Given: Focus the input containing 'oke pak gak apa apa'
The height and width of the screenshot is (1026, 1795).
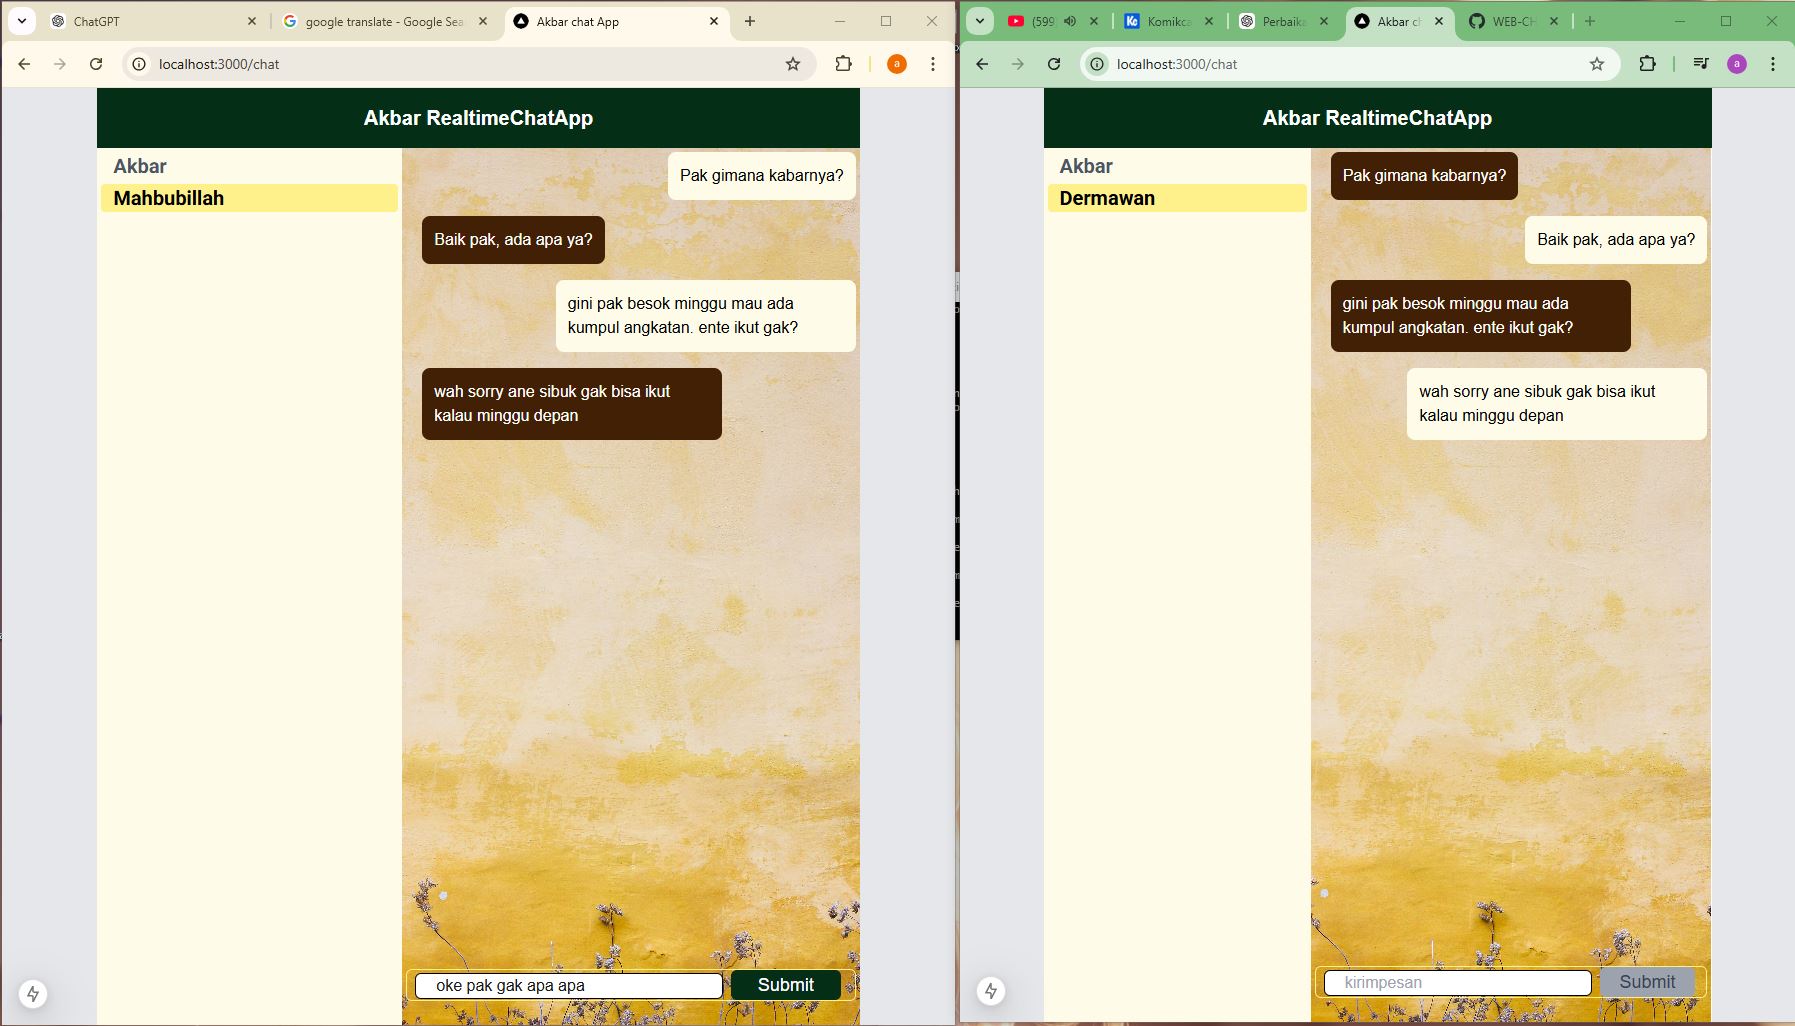Looking at the screenshot, I should (x=568, y=986).
